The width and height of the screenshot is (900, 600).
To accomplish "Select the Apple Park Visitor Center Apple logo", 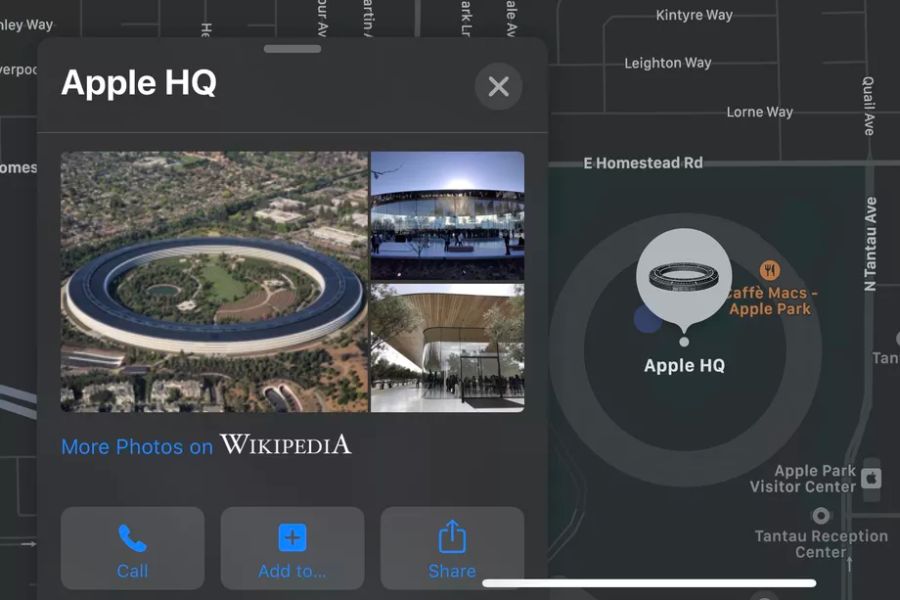I will tap(871, 478).
